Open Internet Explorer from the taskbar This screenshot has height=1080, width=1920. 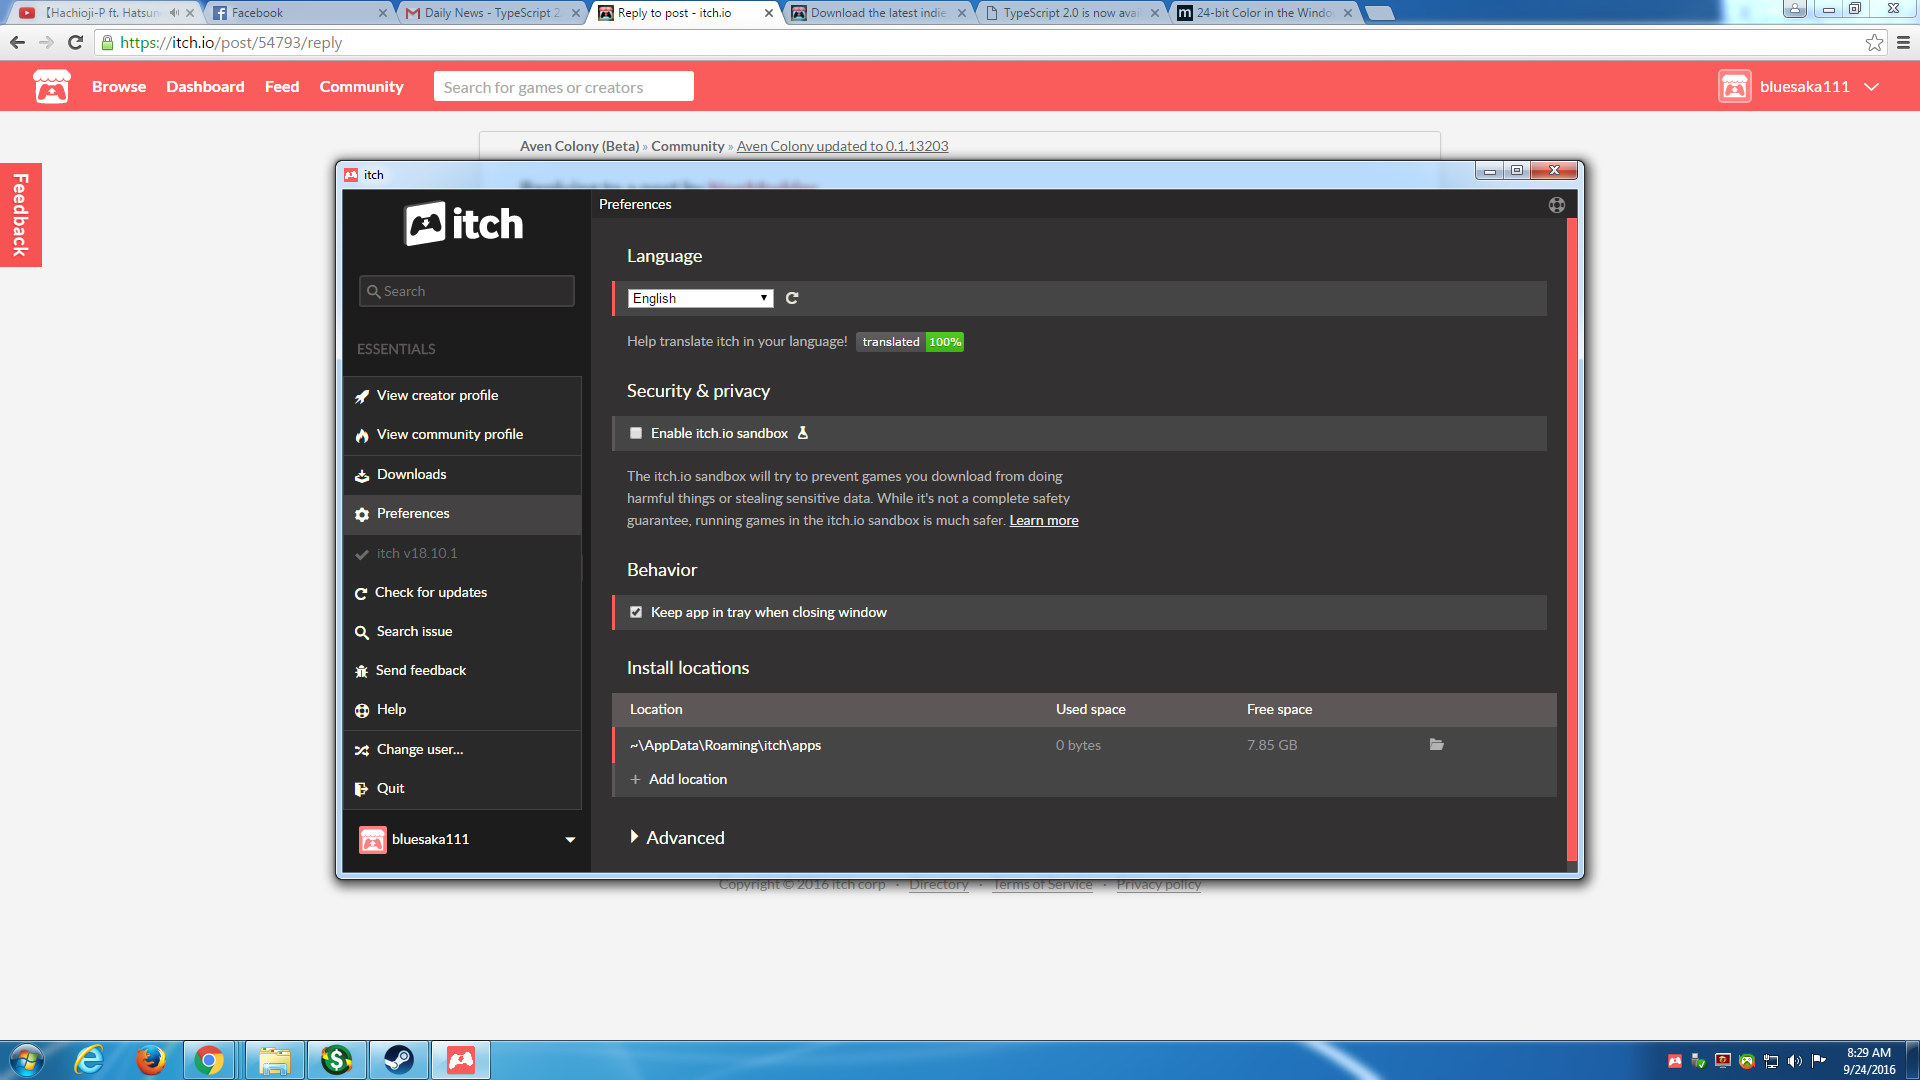90,1060
